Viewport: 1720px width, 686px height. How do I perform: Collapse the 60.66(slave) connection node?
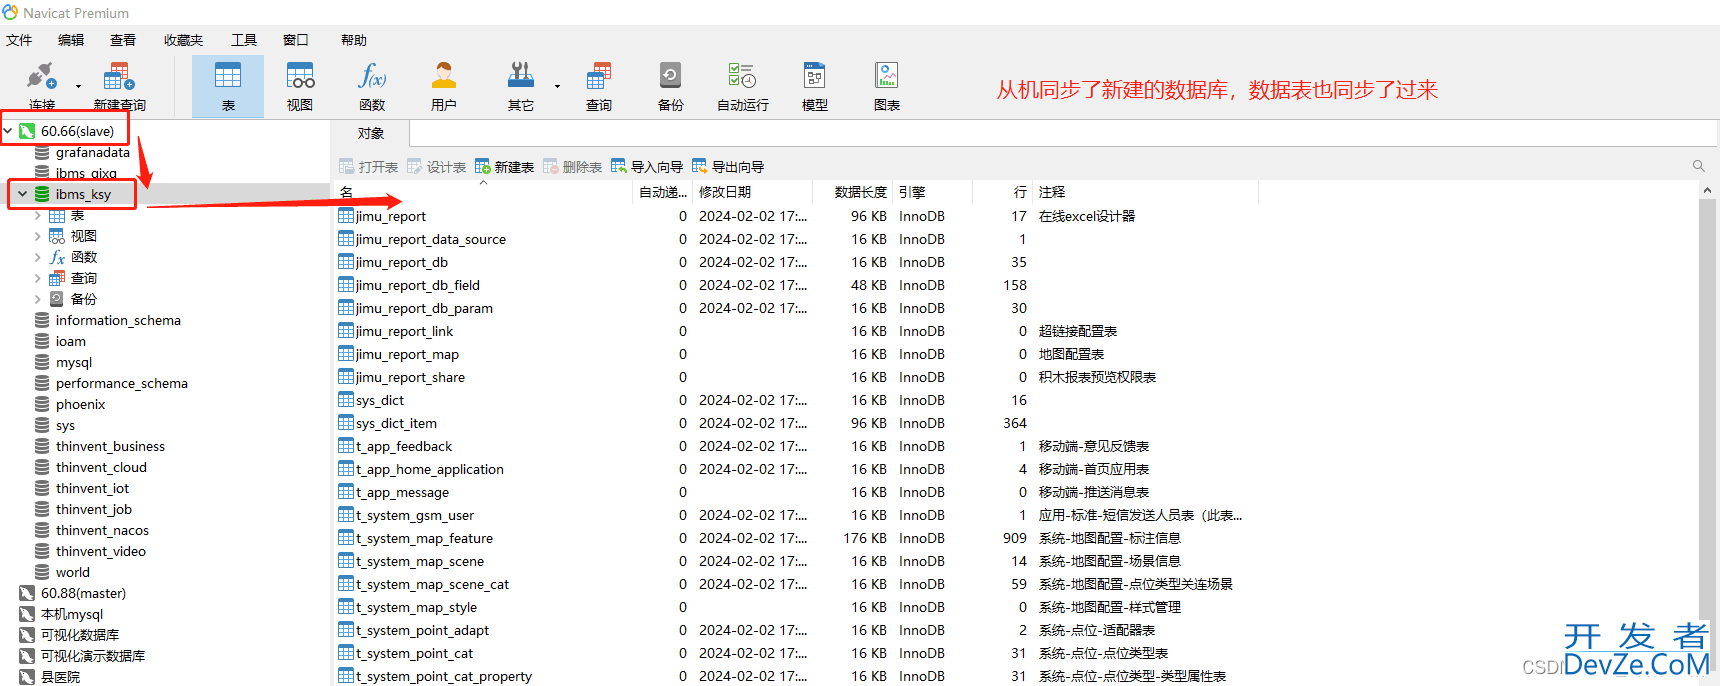[8, 131]
